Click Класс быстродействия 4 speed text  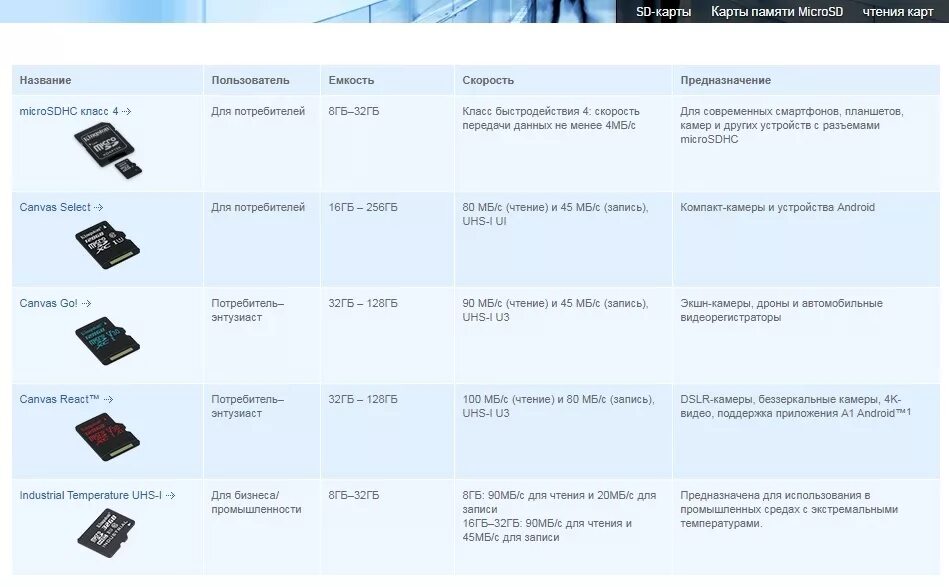click(551, 118)
